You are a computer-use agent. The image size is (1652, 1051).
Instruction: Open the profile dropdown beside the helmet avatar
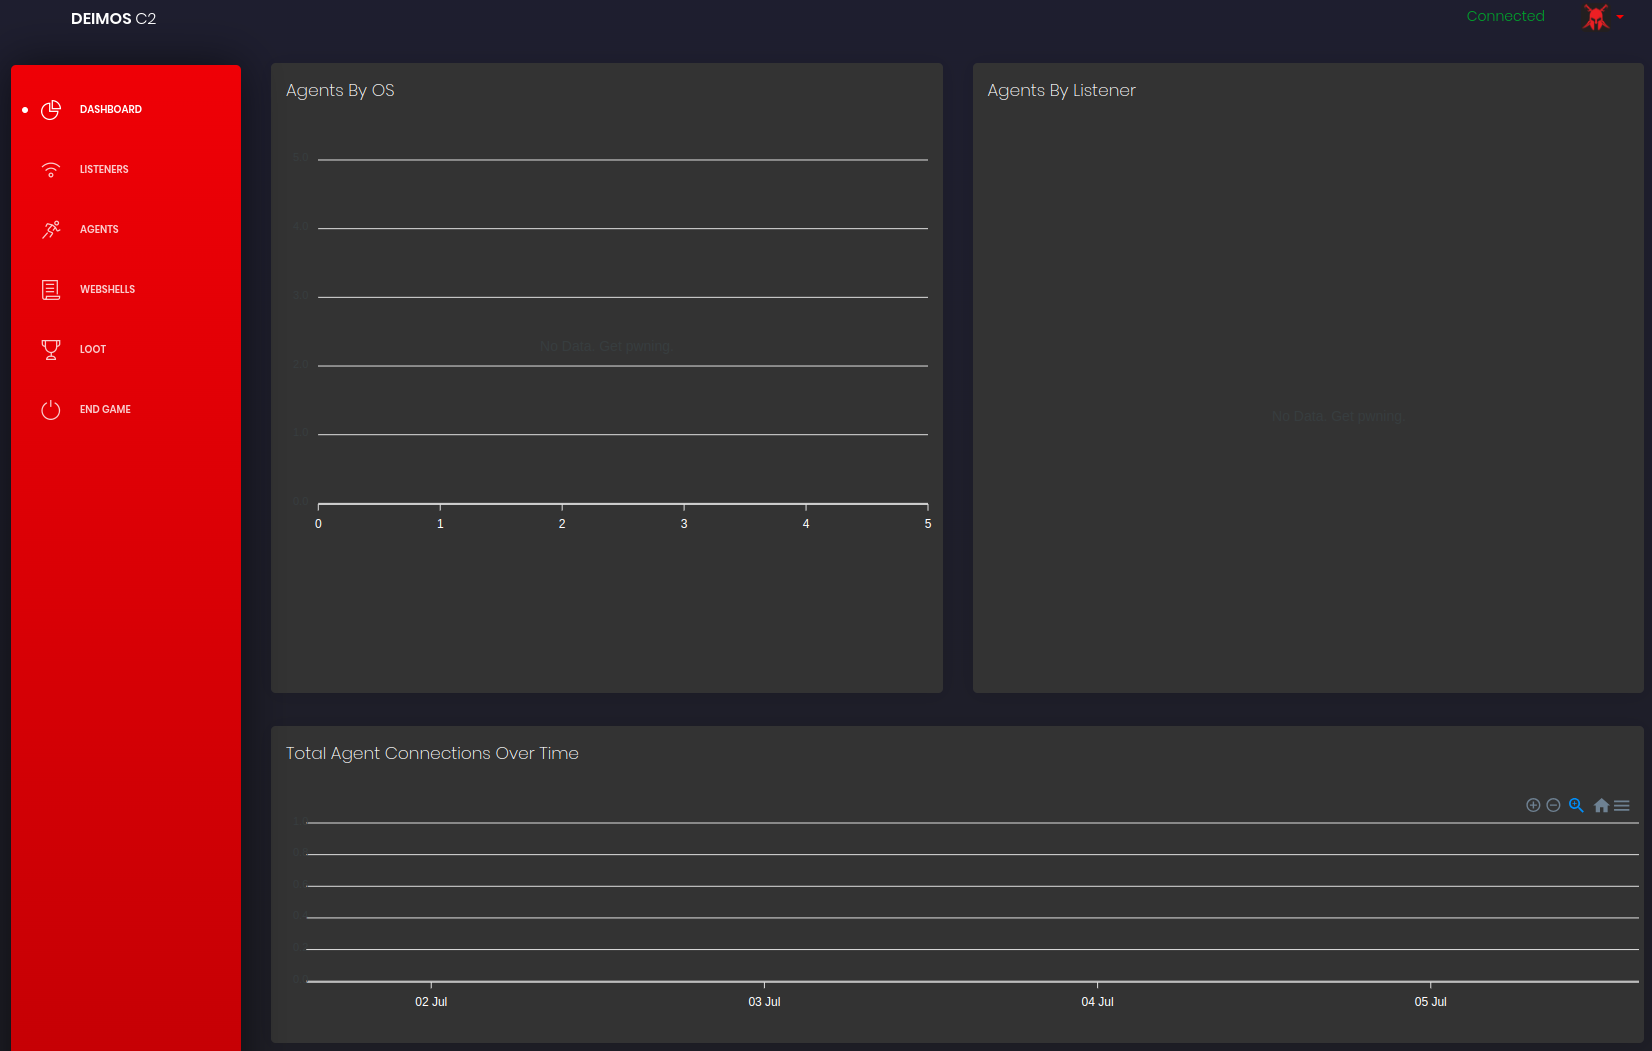(x=1620, y=17)
